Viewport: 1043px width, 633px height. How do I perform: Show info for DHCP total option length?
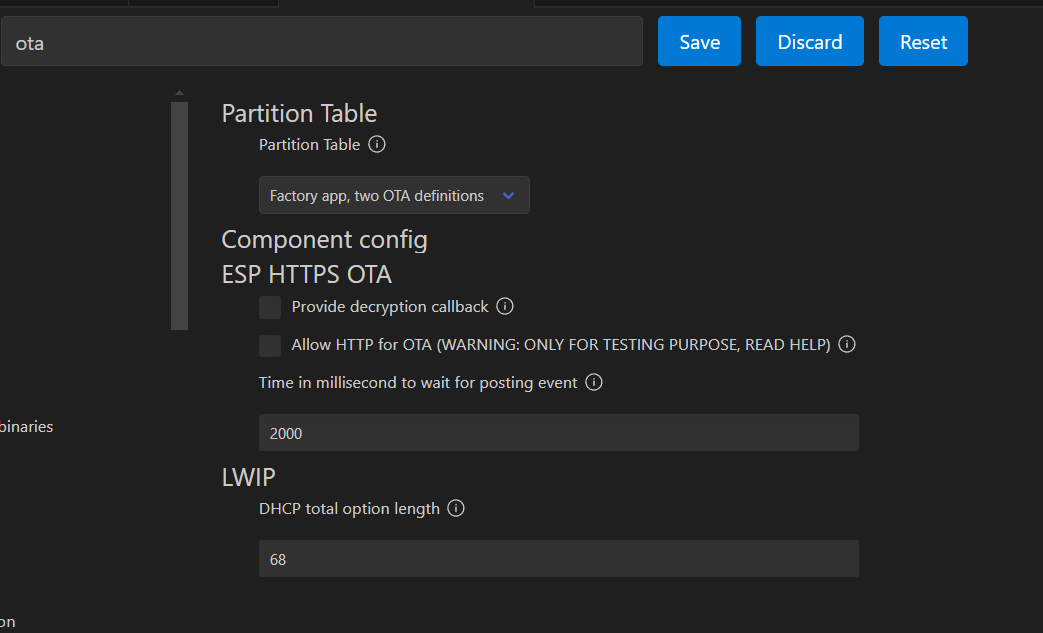pyautogui.click(x=456, y=509)
